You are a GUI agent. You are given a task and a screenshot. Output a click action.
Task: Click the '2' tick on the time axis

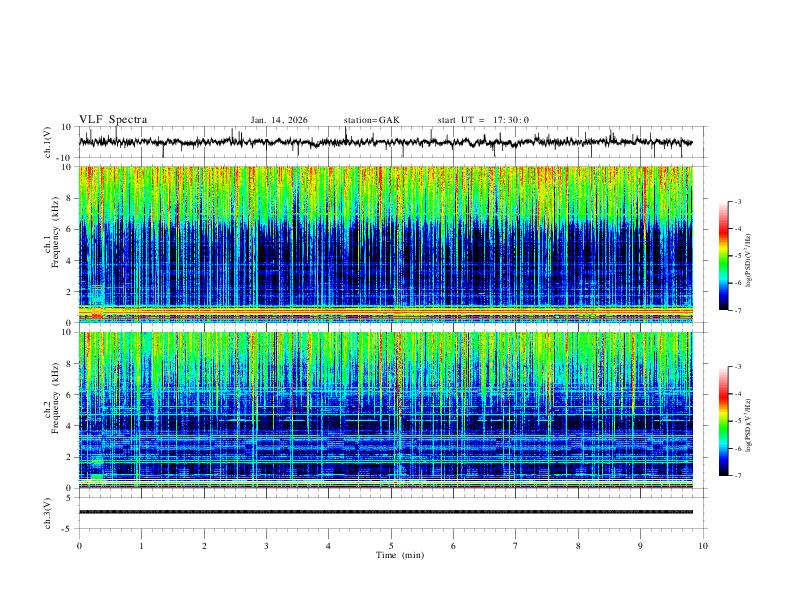[204, 546]
